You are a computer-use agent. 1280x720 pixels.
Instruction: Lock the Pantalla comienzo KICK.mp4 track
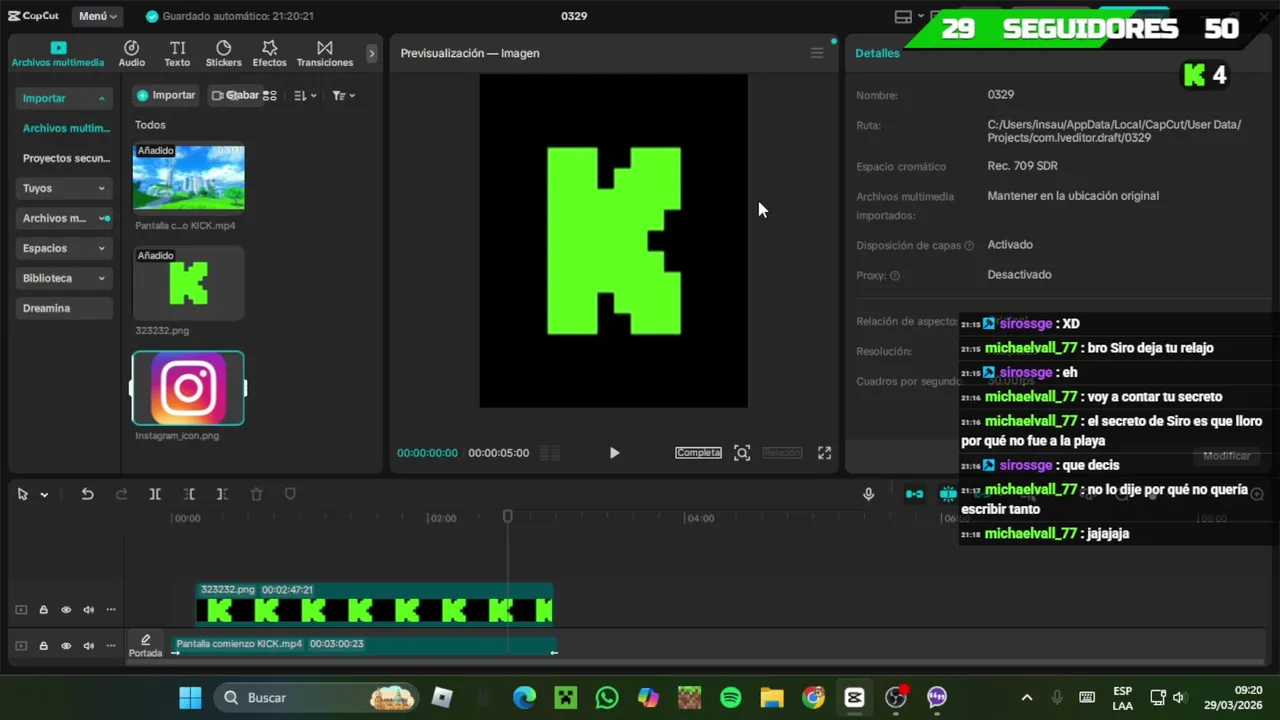(43, 646)
